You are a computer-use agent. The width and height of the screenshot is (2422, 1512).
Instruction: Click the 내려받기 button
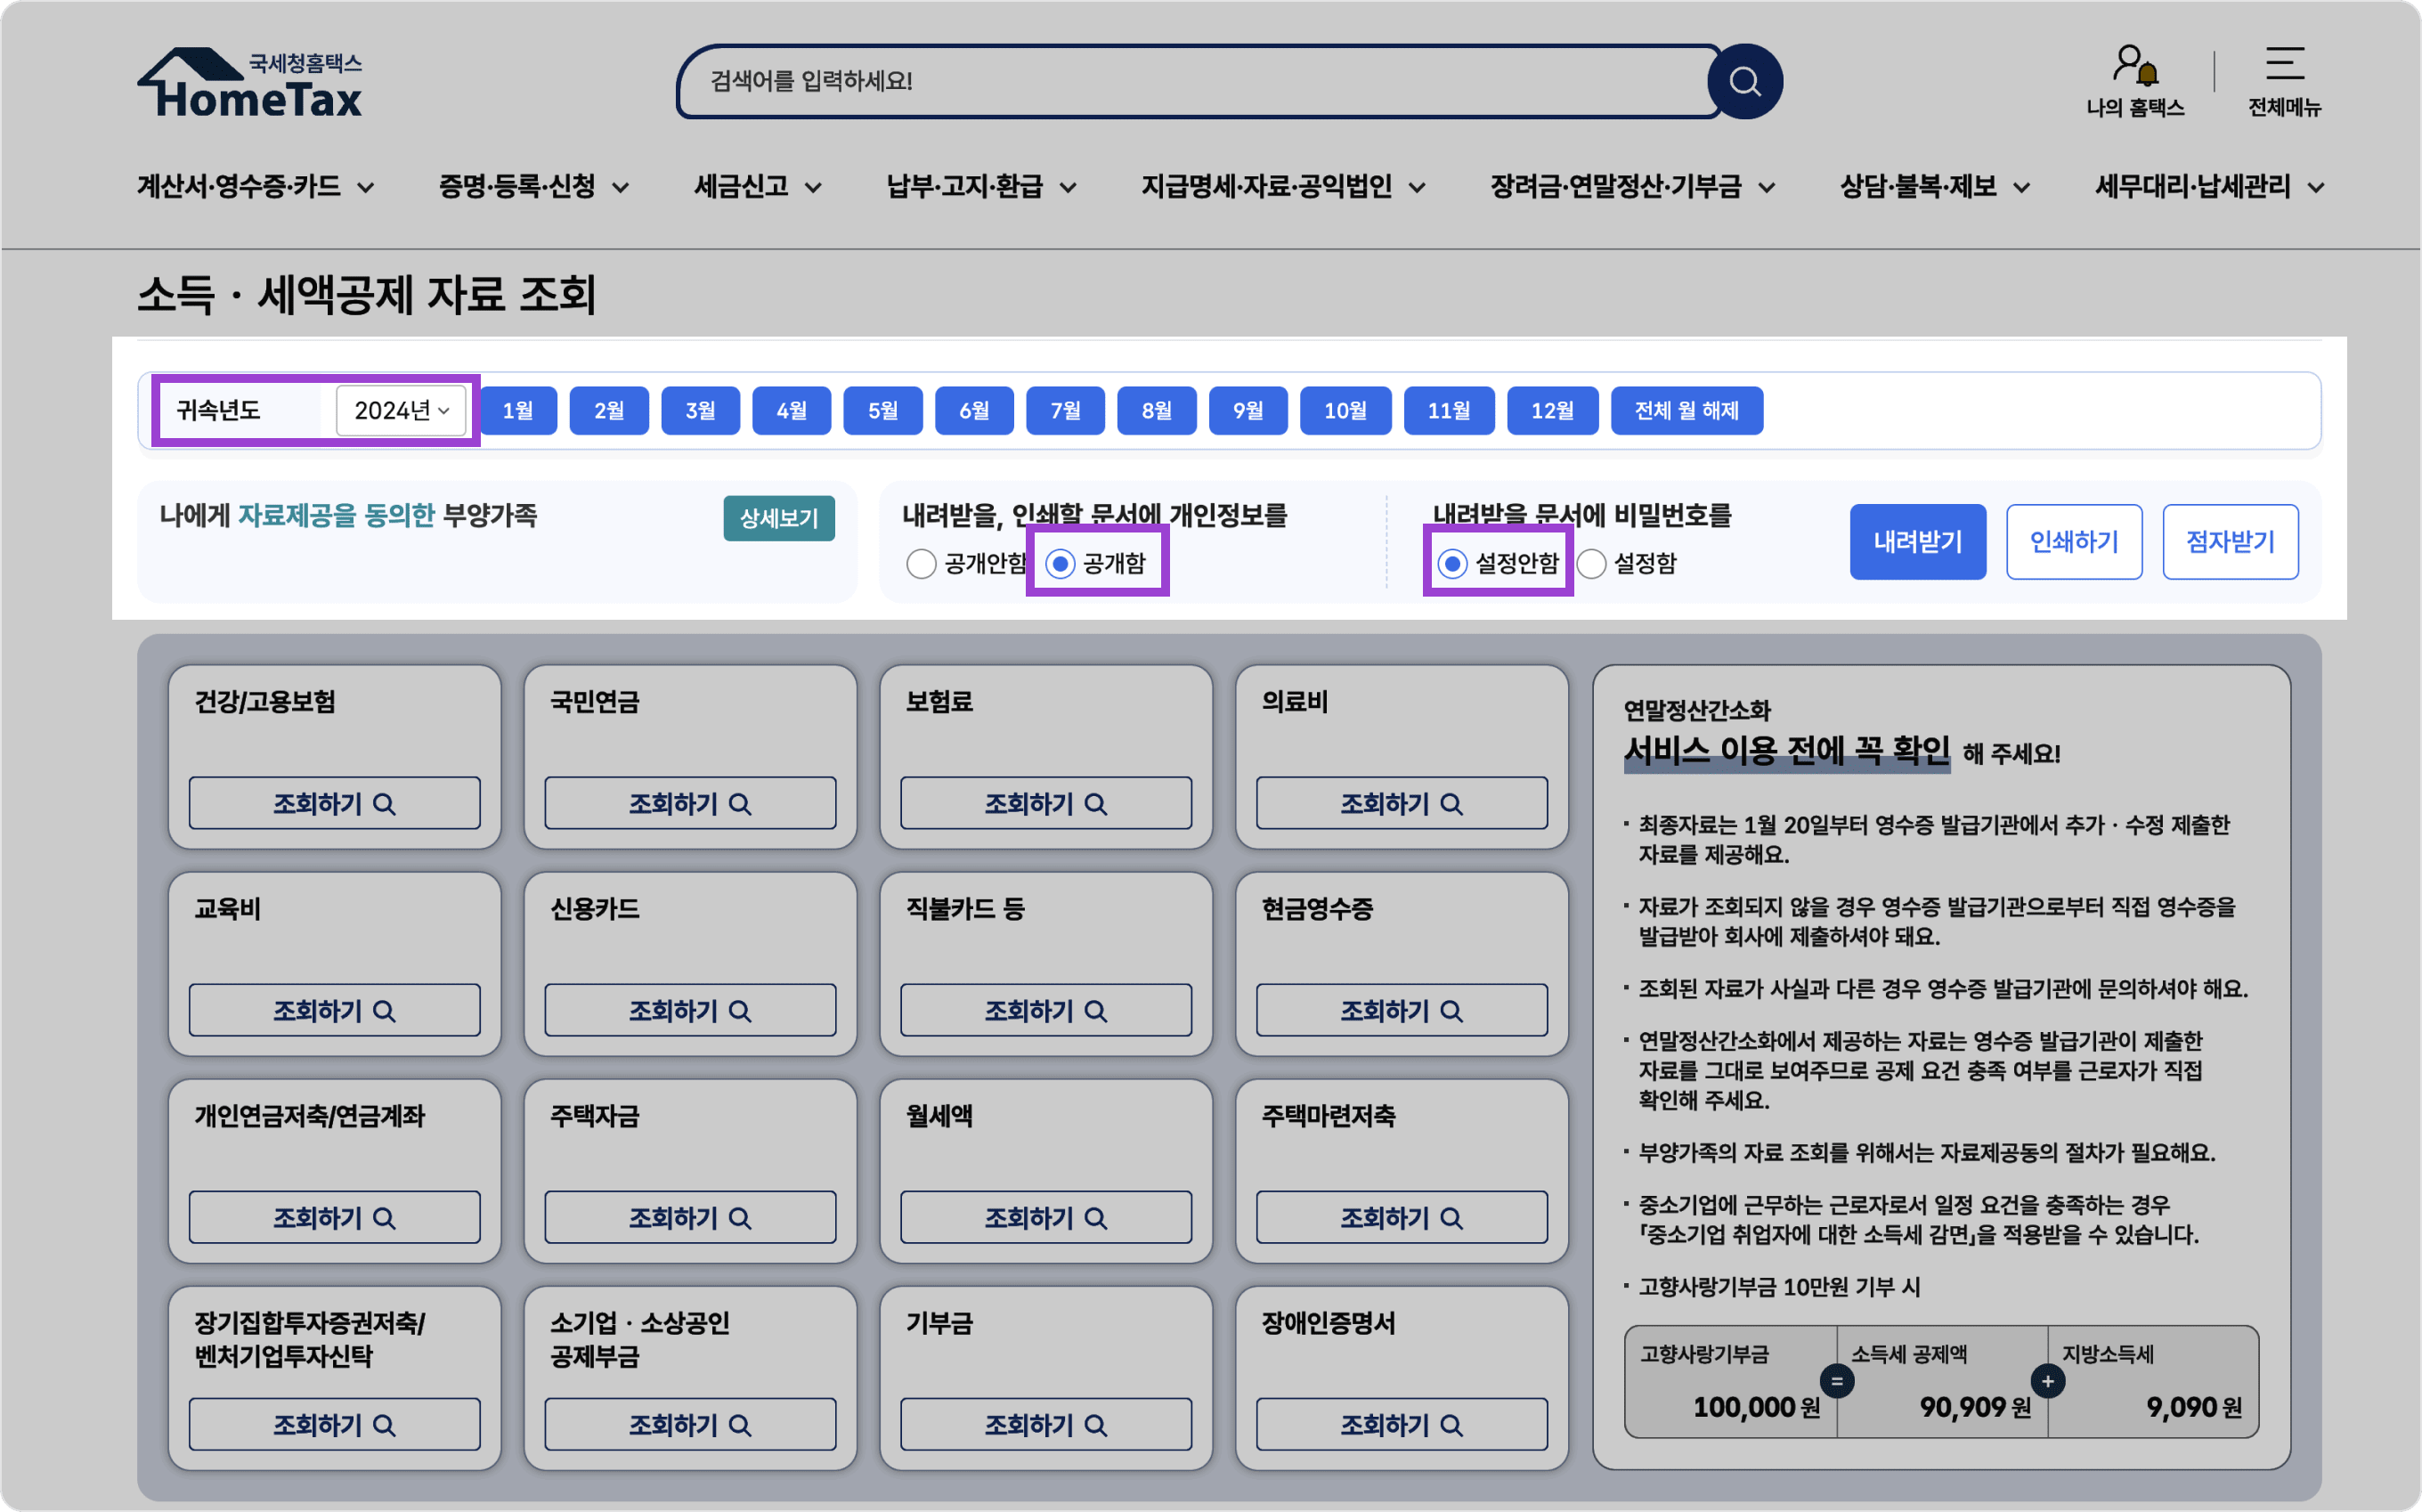coord(1917,542)
